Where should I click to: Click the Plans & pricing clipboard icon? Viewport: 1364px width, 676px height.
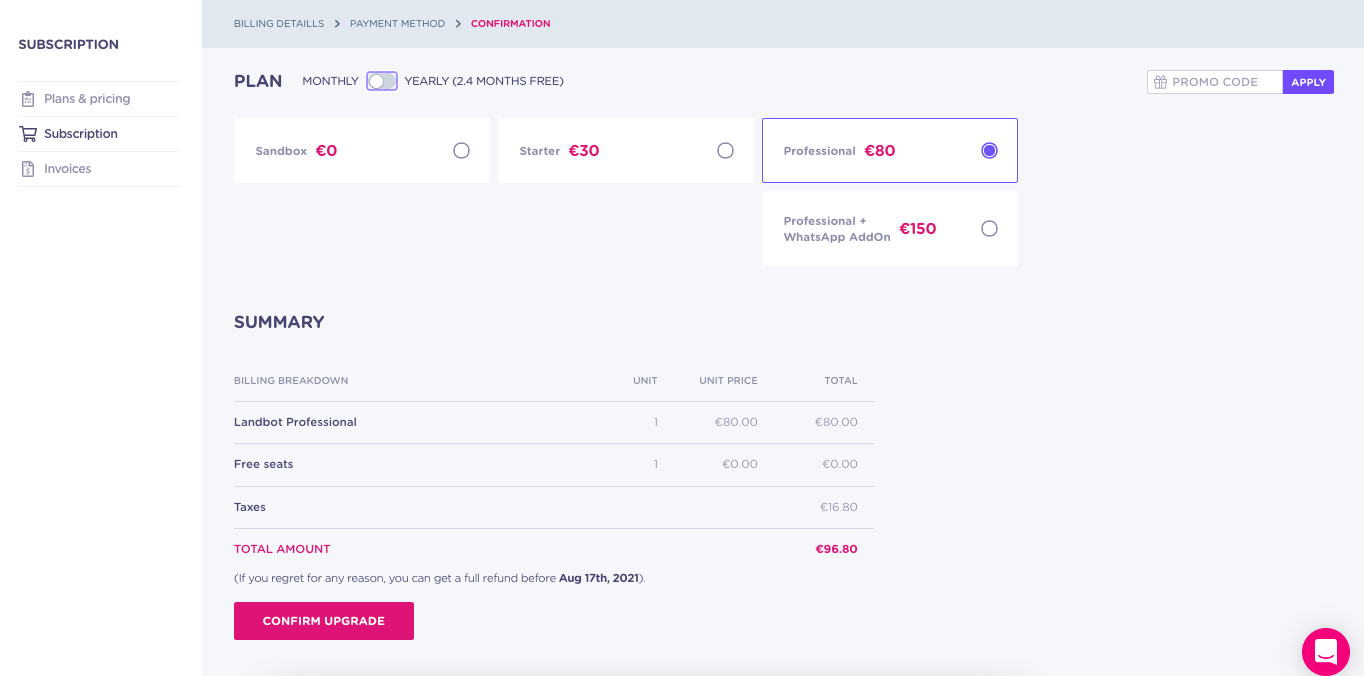pos(28,99)
